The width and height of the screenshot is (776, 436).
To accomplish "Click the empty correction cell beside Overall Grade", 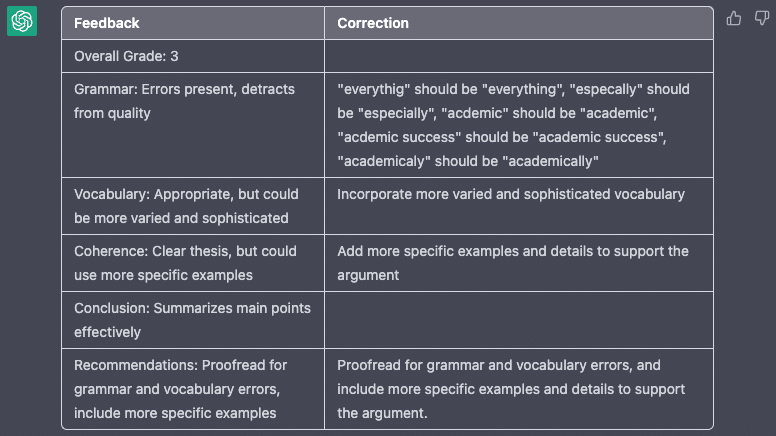I will pyautogui.click(x=518, y=57).
